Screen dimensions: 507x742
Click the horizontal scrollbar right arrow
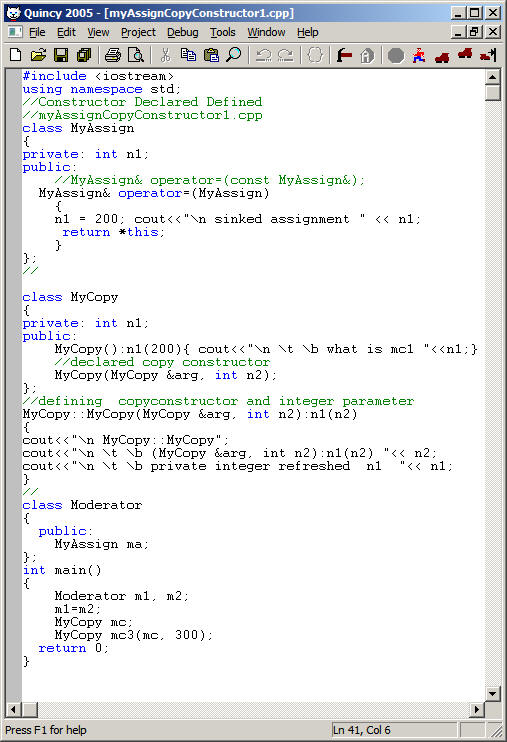coord(477,709)
